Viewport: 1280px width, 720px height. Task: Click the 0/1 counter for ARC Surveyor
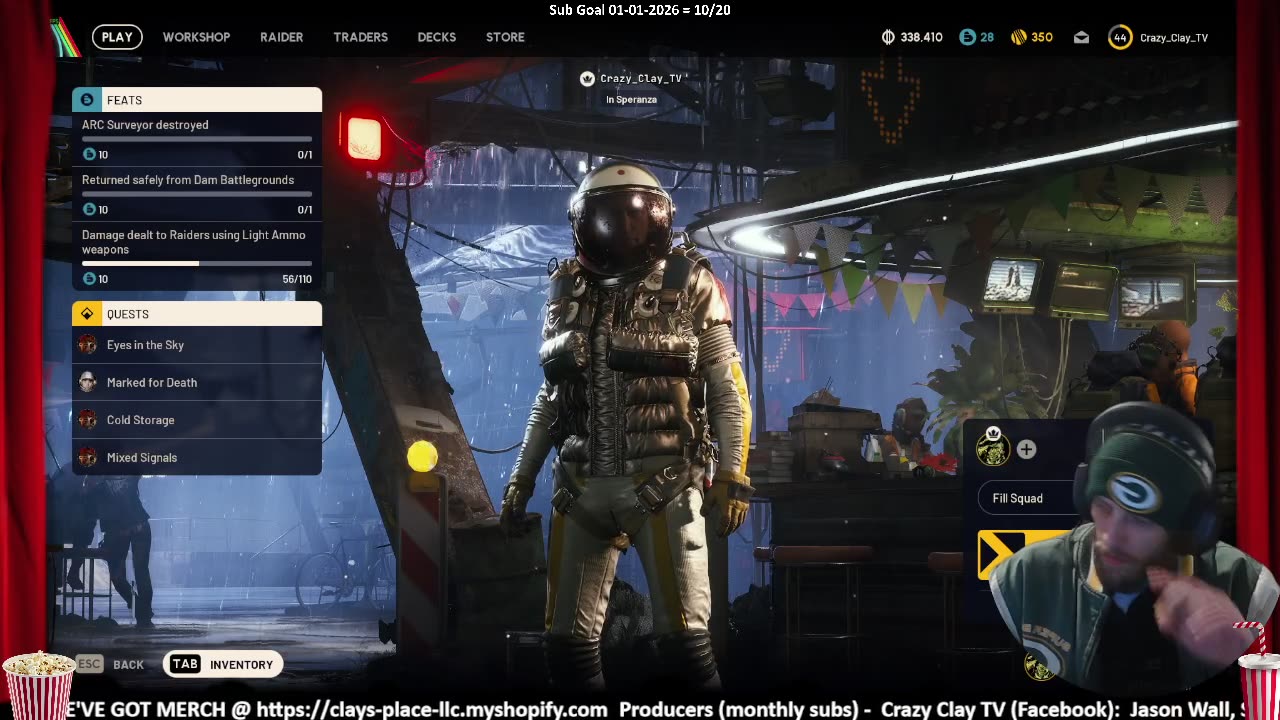(x=305, y=154)
